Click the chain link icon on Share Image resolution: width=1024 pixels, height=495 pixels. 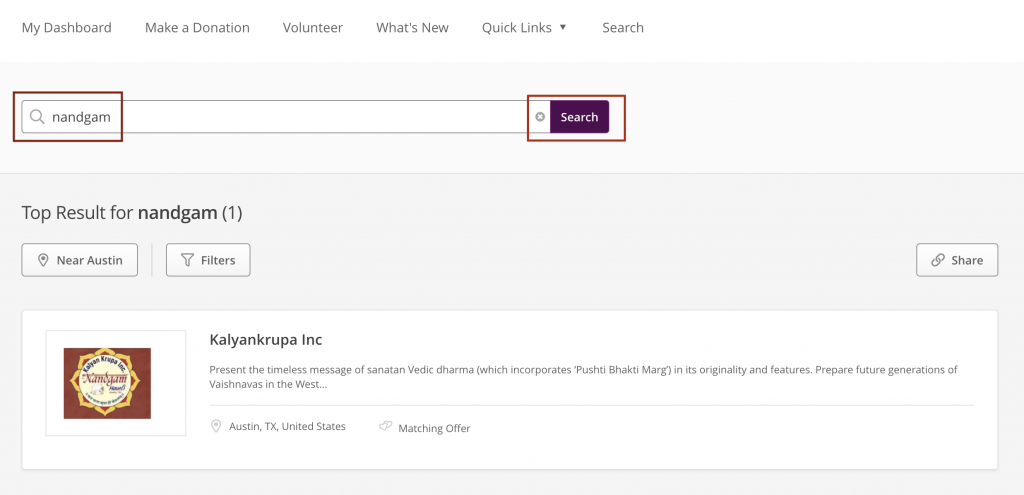point(937,260)
